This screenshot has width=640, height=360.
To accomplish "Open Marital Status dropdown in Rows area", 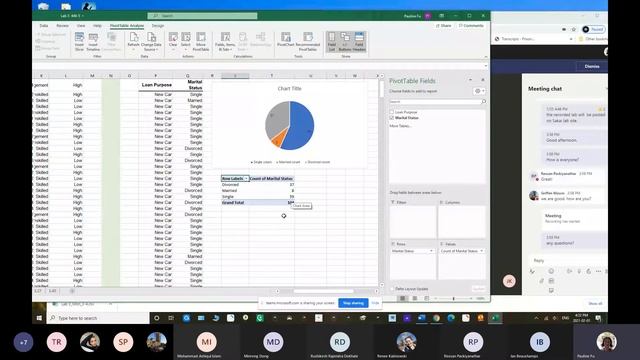I will (x=431, y=251).
